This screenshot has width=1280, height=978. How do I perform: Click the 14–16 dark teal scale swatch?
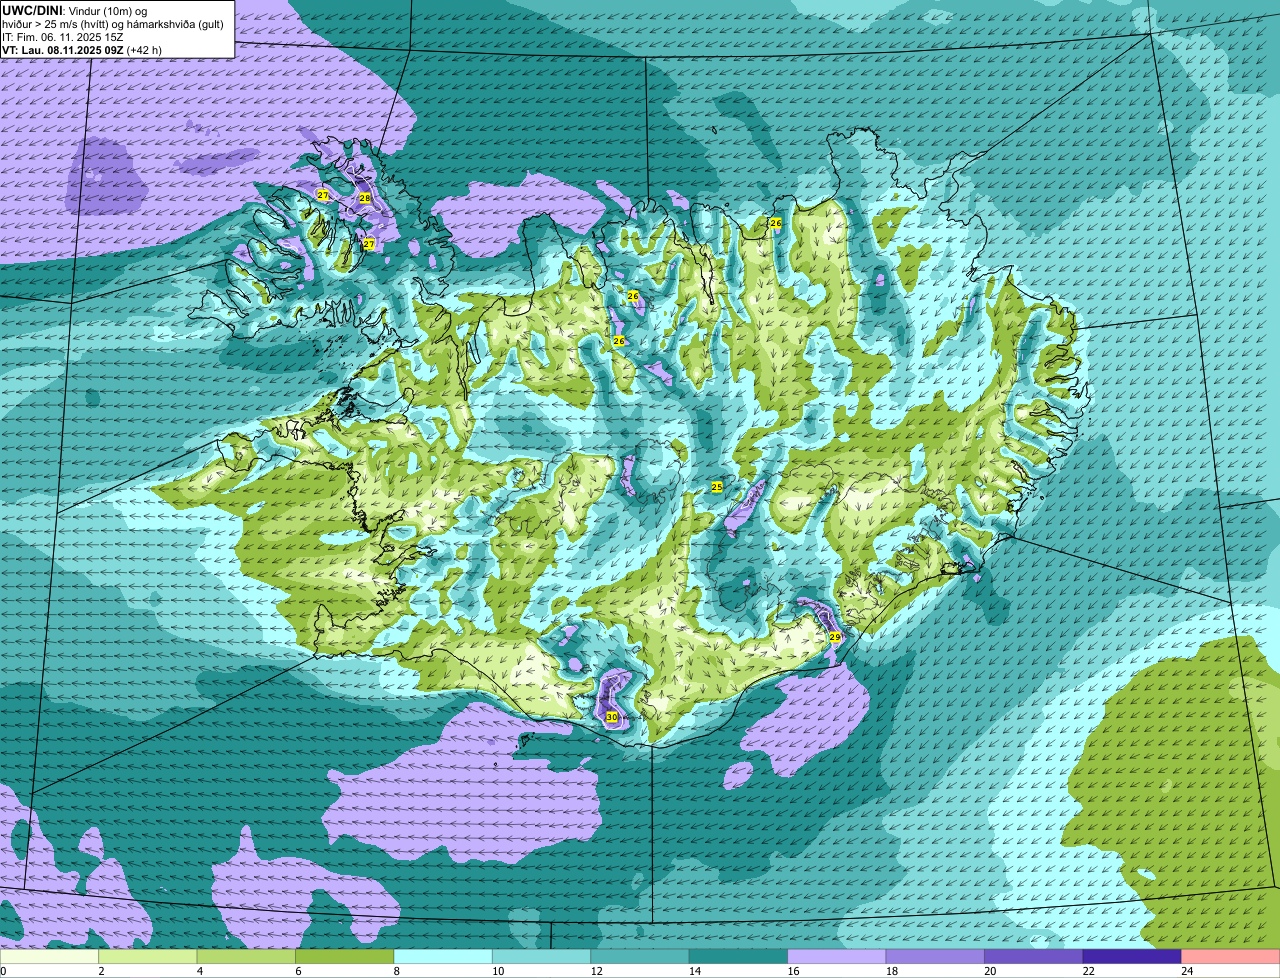[x=739, y=956]
